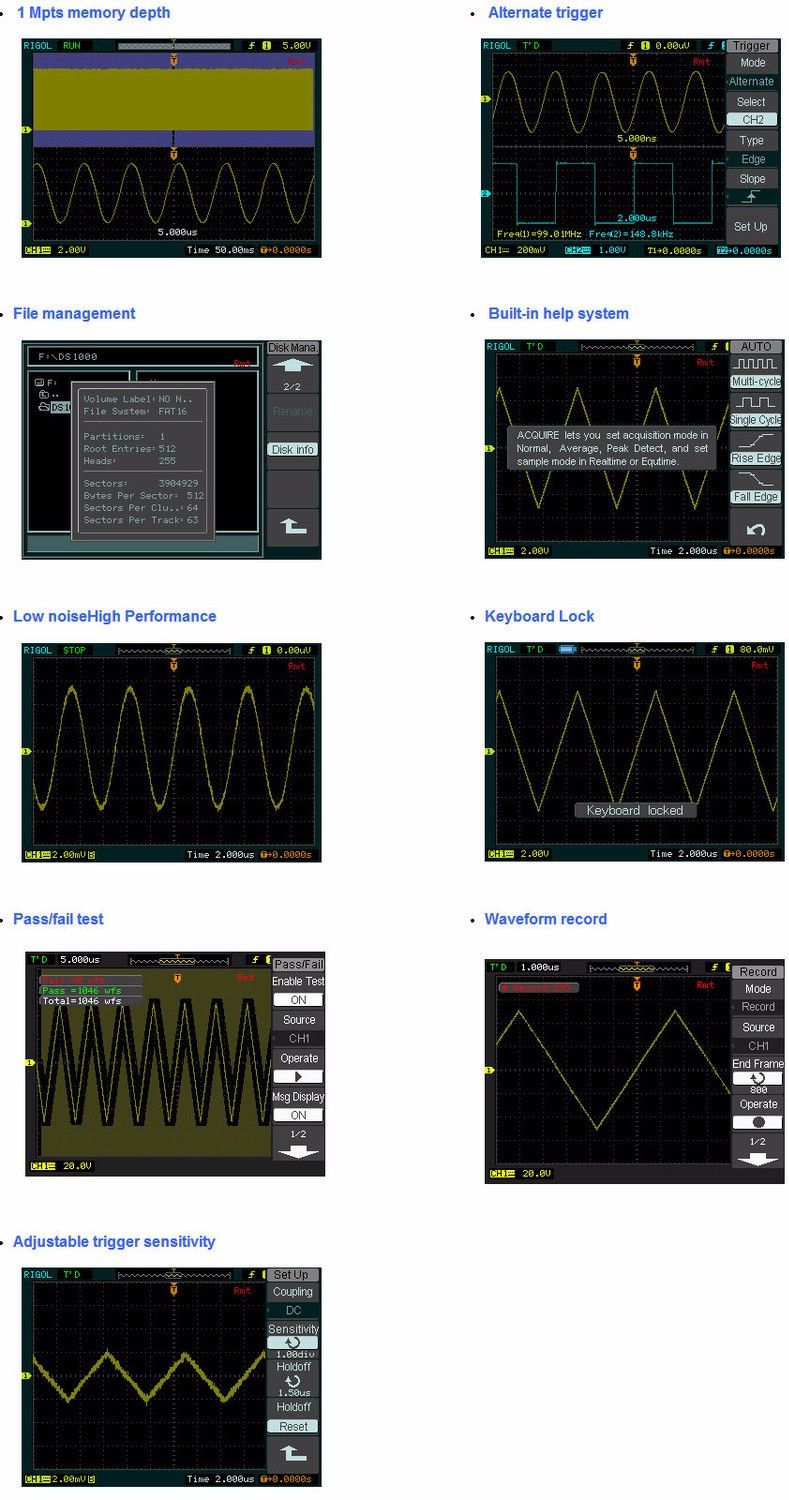789x1500 pixels.
Task: Click the Holdoff Reset button
Action: click(x=292, y=1426)
